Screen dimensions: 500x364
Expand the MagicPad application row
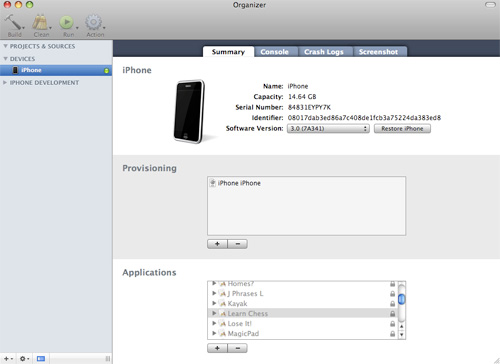(x=214, y=333)
